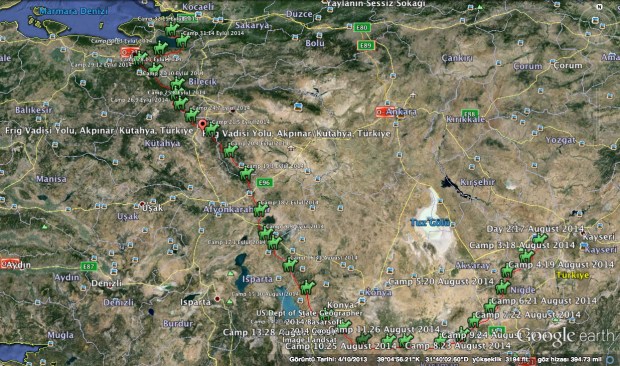The width and height of the screenshot is (620, 366).
Task: Click the camel placemark at Camp 6.21 August 2014
Action: click(x=490, y=306)
